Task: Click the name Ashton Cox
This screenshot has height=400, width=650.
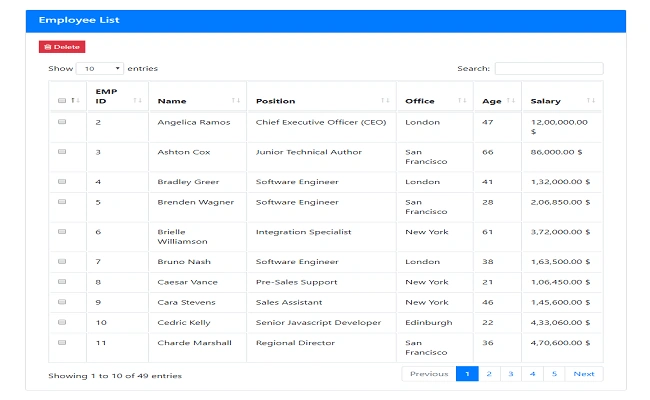Action: (x=184, y=152)
